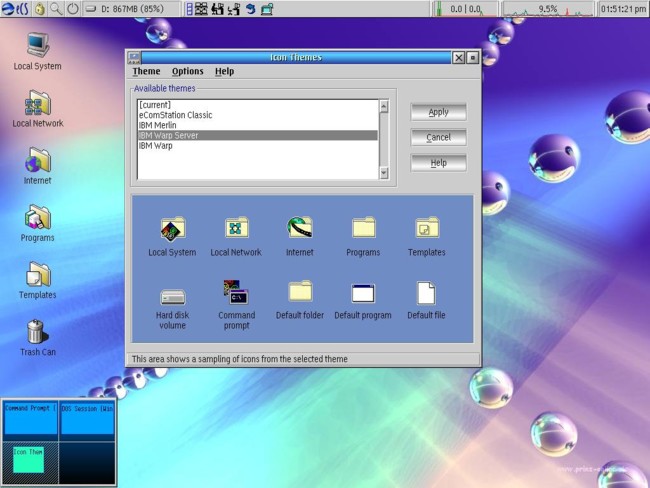
Task: Click the 9.5% CPU usage graph
Action: point(548,9)
